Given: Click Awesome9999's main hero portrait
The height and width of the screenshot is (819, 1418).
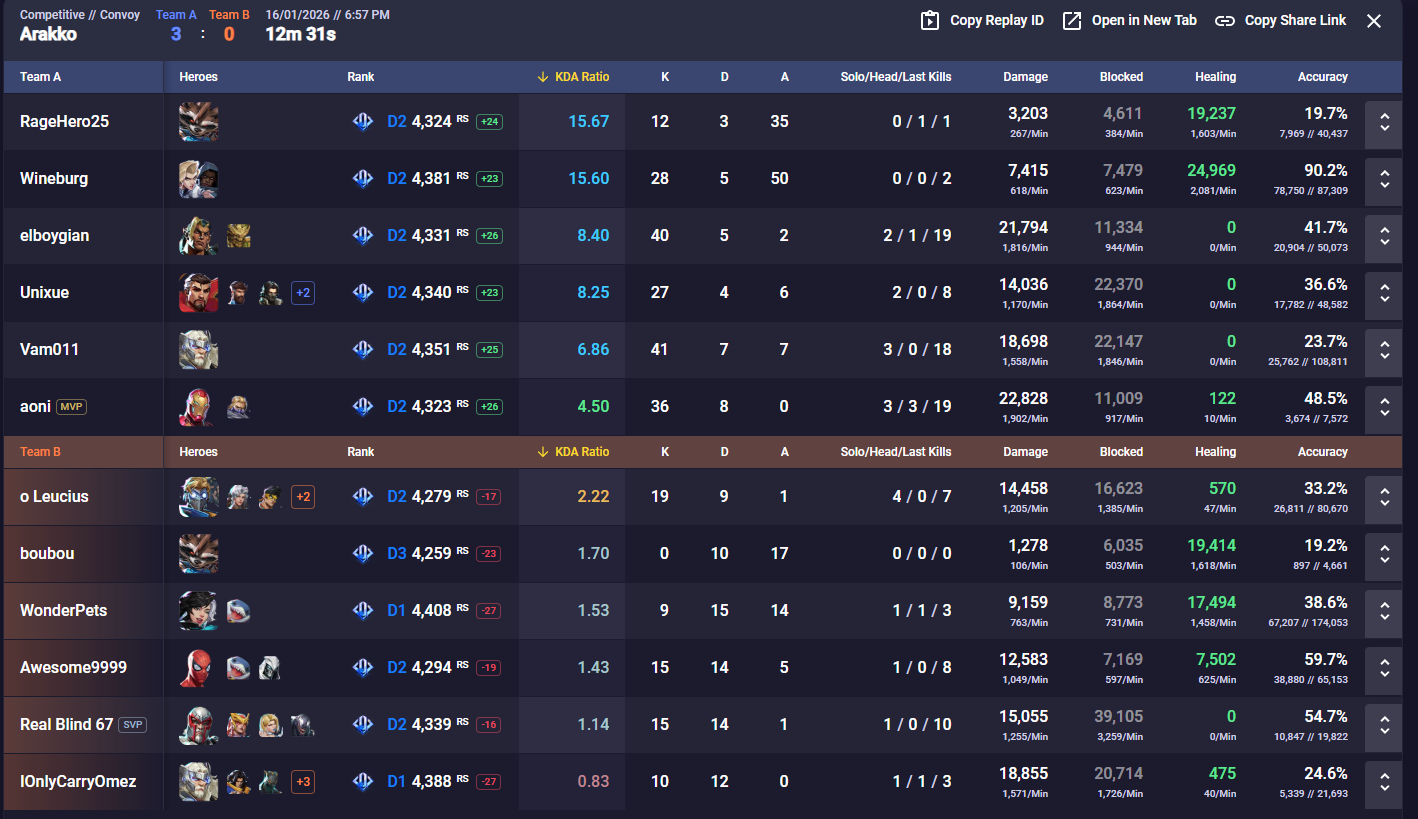Looking at the screenshot, I should pyautogui.click(x=199, y=668).
